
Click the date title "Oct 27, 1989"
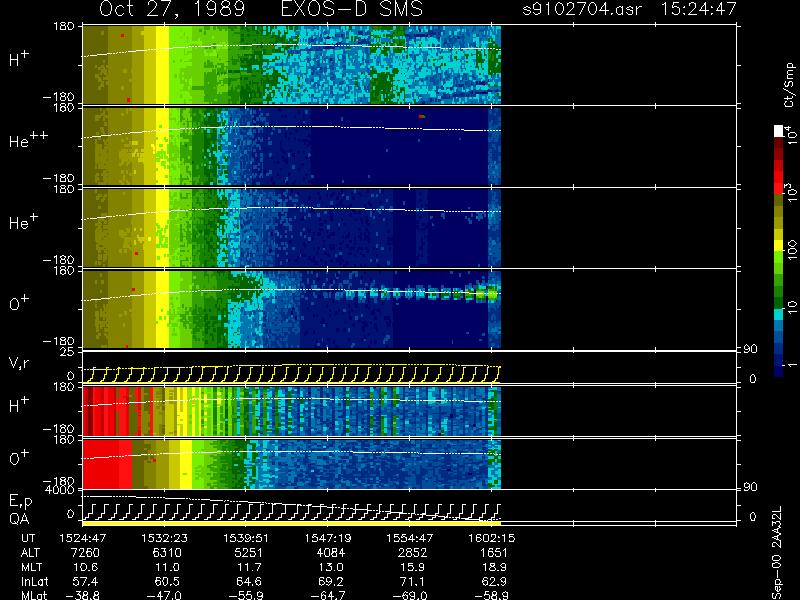click(172, 9)
